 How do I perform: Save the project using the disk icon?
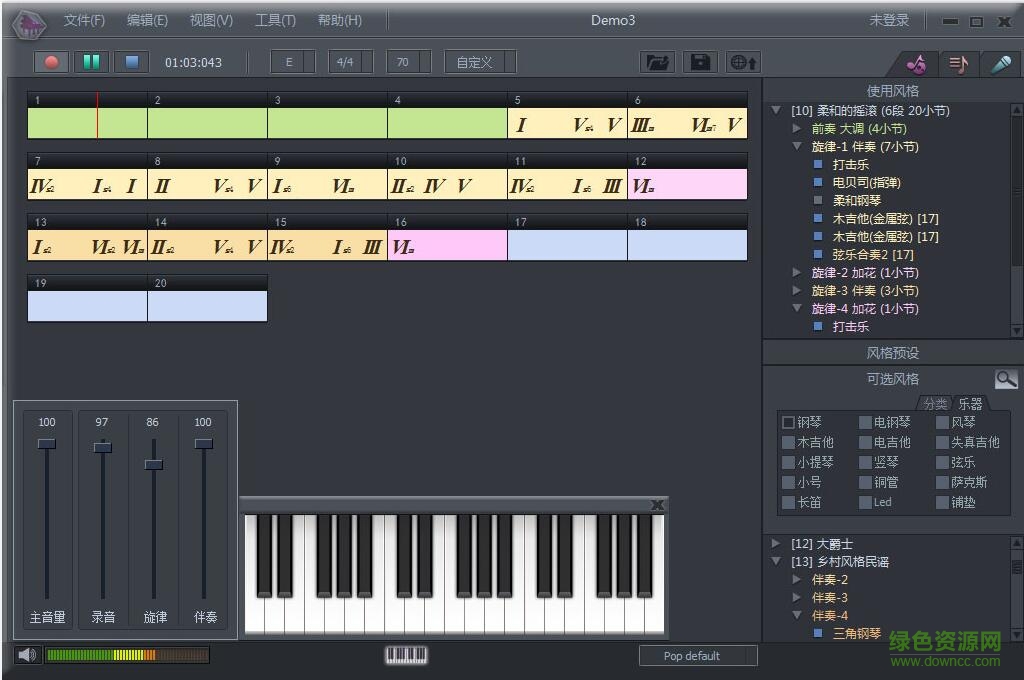699,62
